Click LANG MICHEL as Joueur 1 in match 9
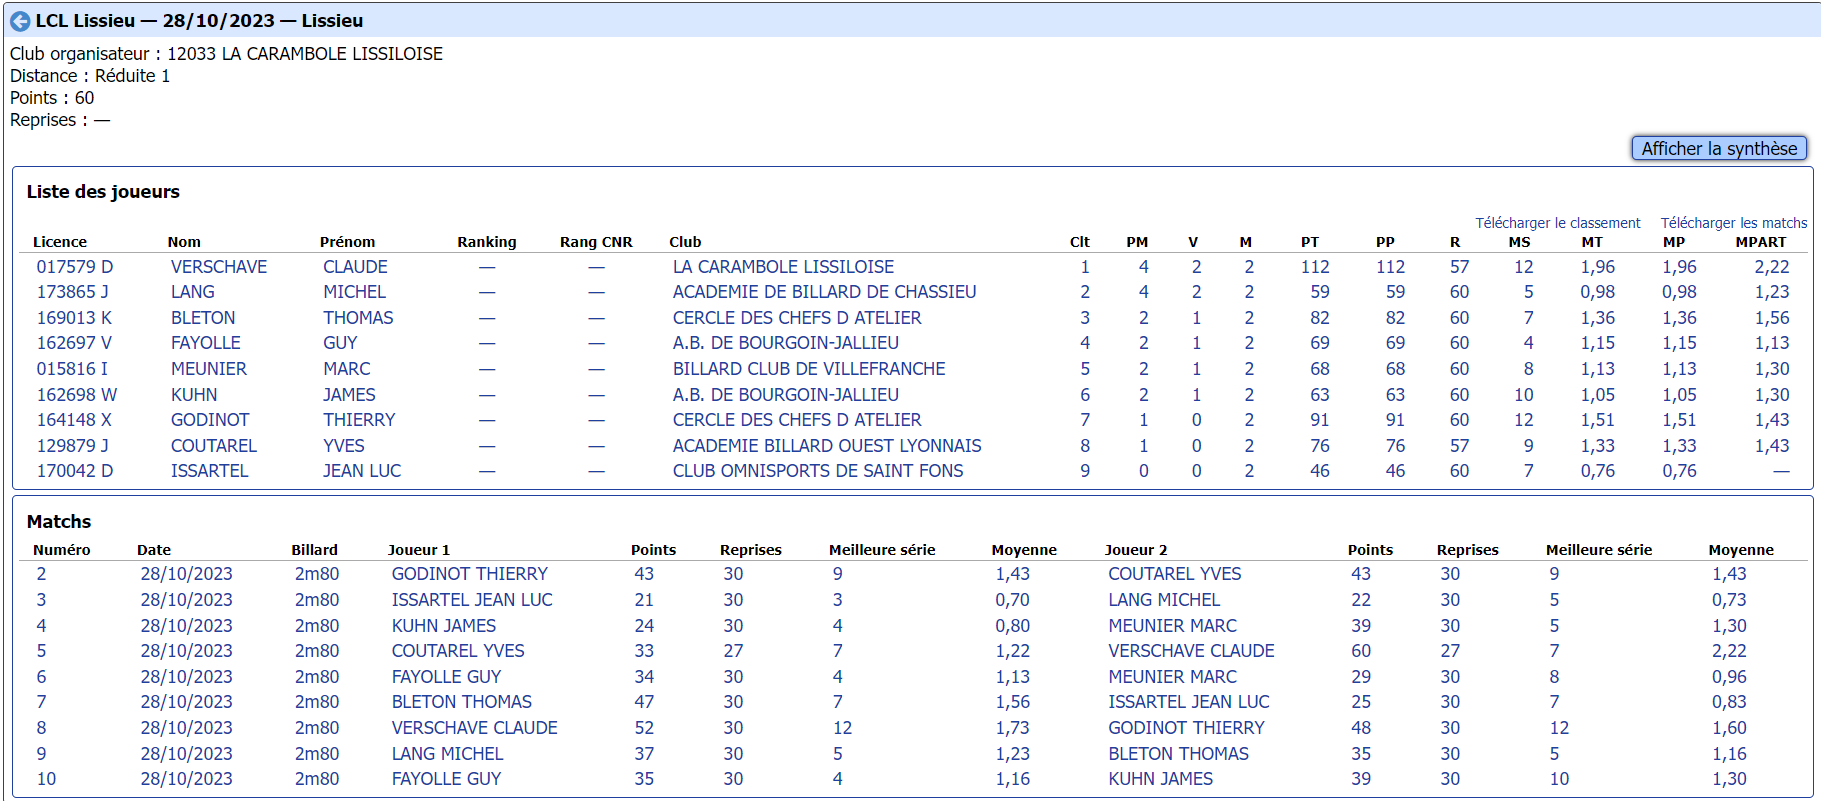The image size is (1821, 801). [x=448, y=754]
